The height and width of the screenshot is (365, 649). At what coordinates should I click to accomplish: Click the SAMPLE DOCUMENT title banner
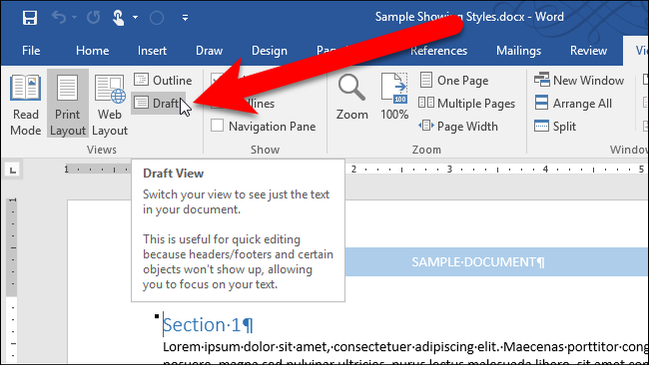496,262
